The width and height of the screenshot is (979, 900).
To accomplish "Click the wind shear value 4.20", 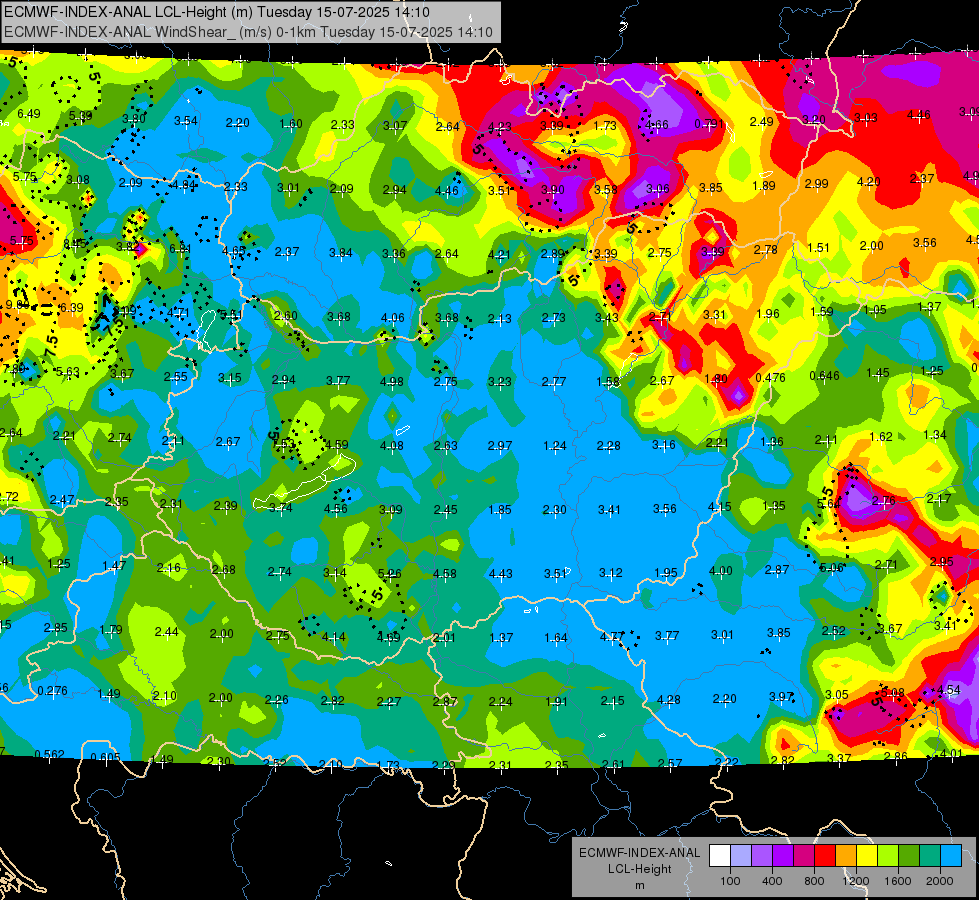I will tap(868, 181).
